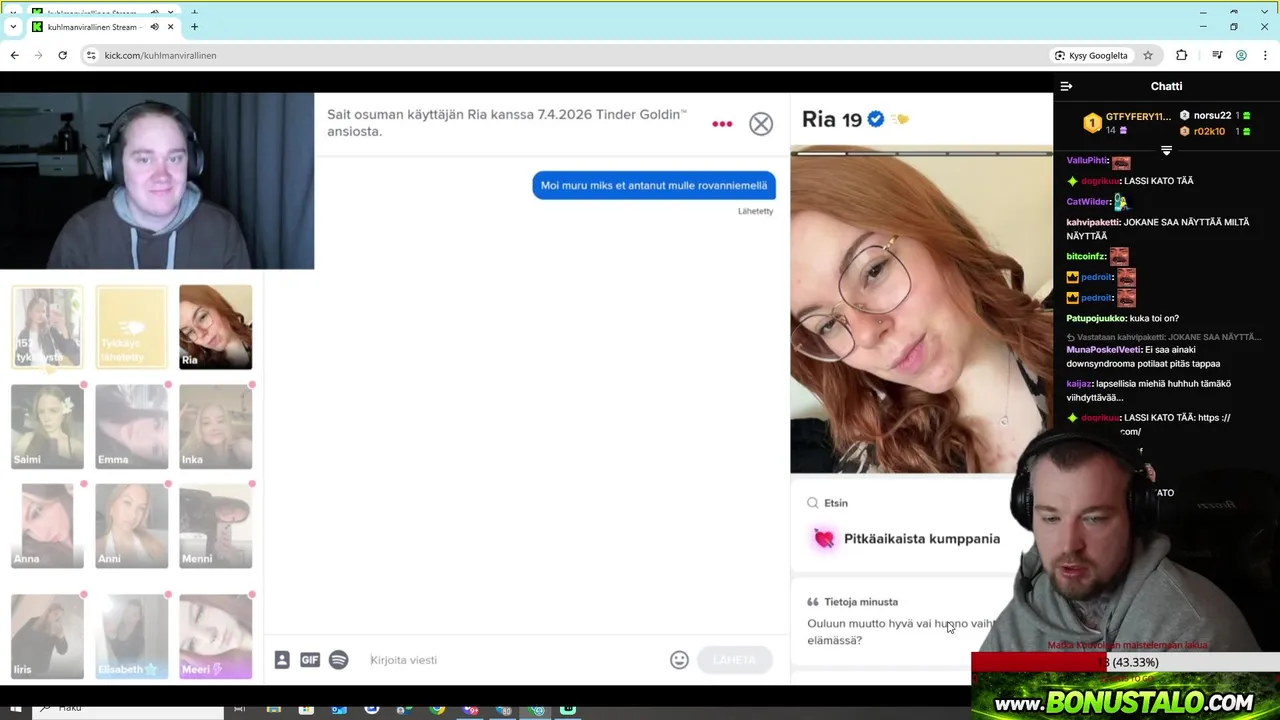Open r02k10 leaderboard entry
Viewport: 1280px width, 720px height.
coord(1215,131)
